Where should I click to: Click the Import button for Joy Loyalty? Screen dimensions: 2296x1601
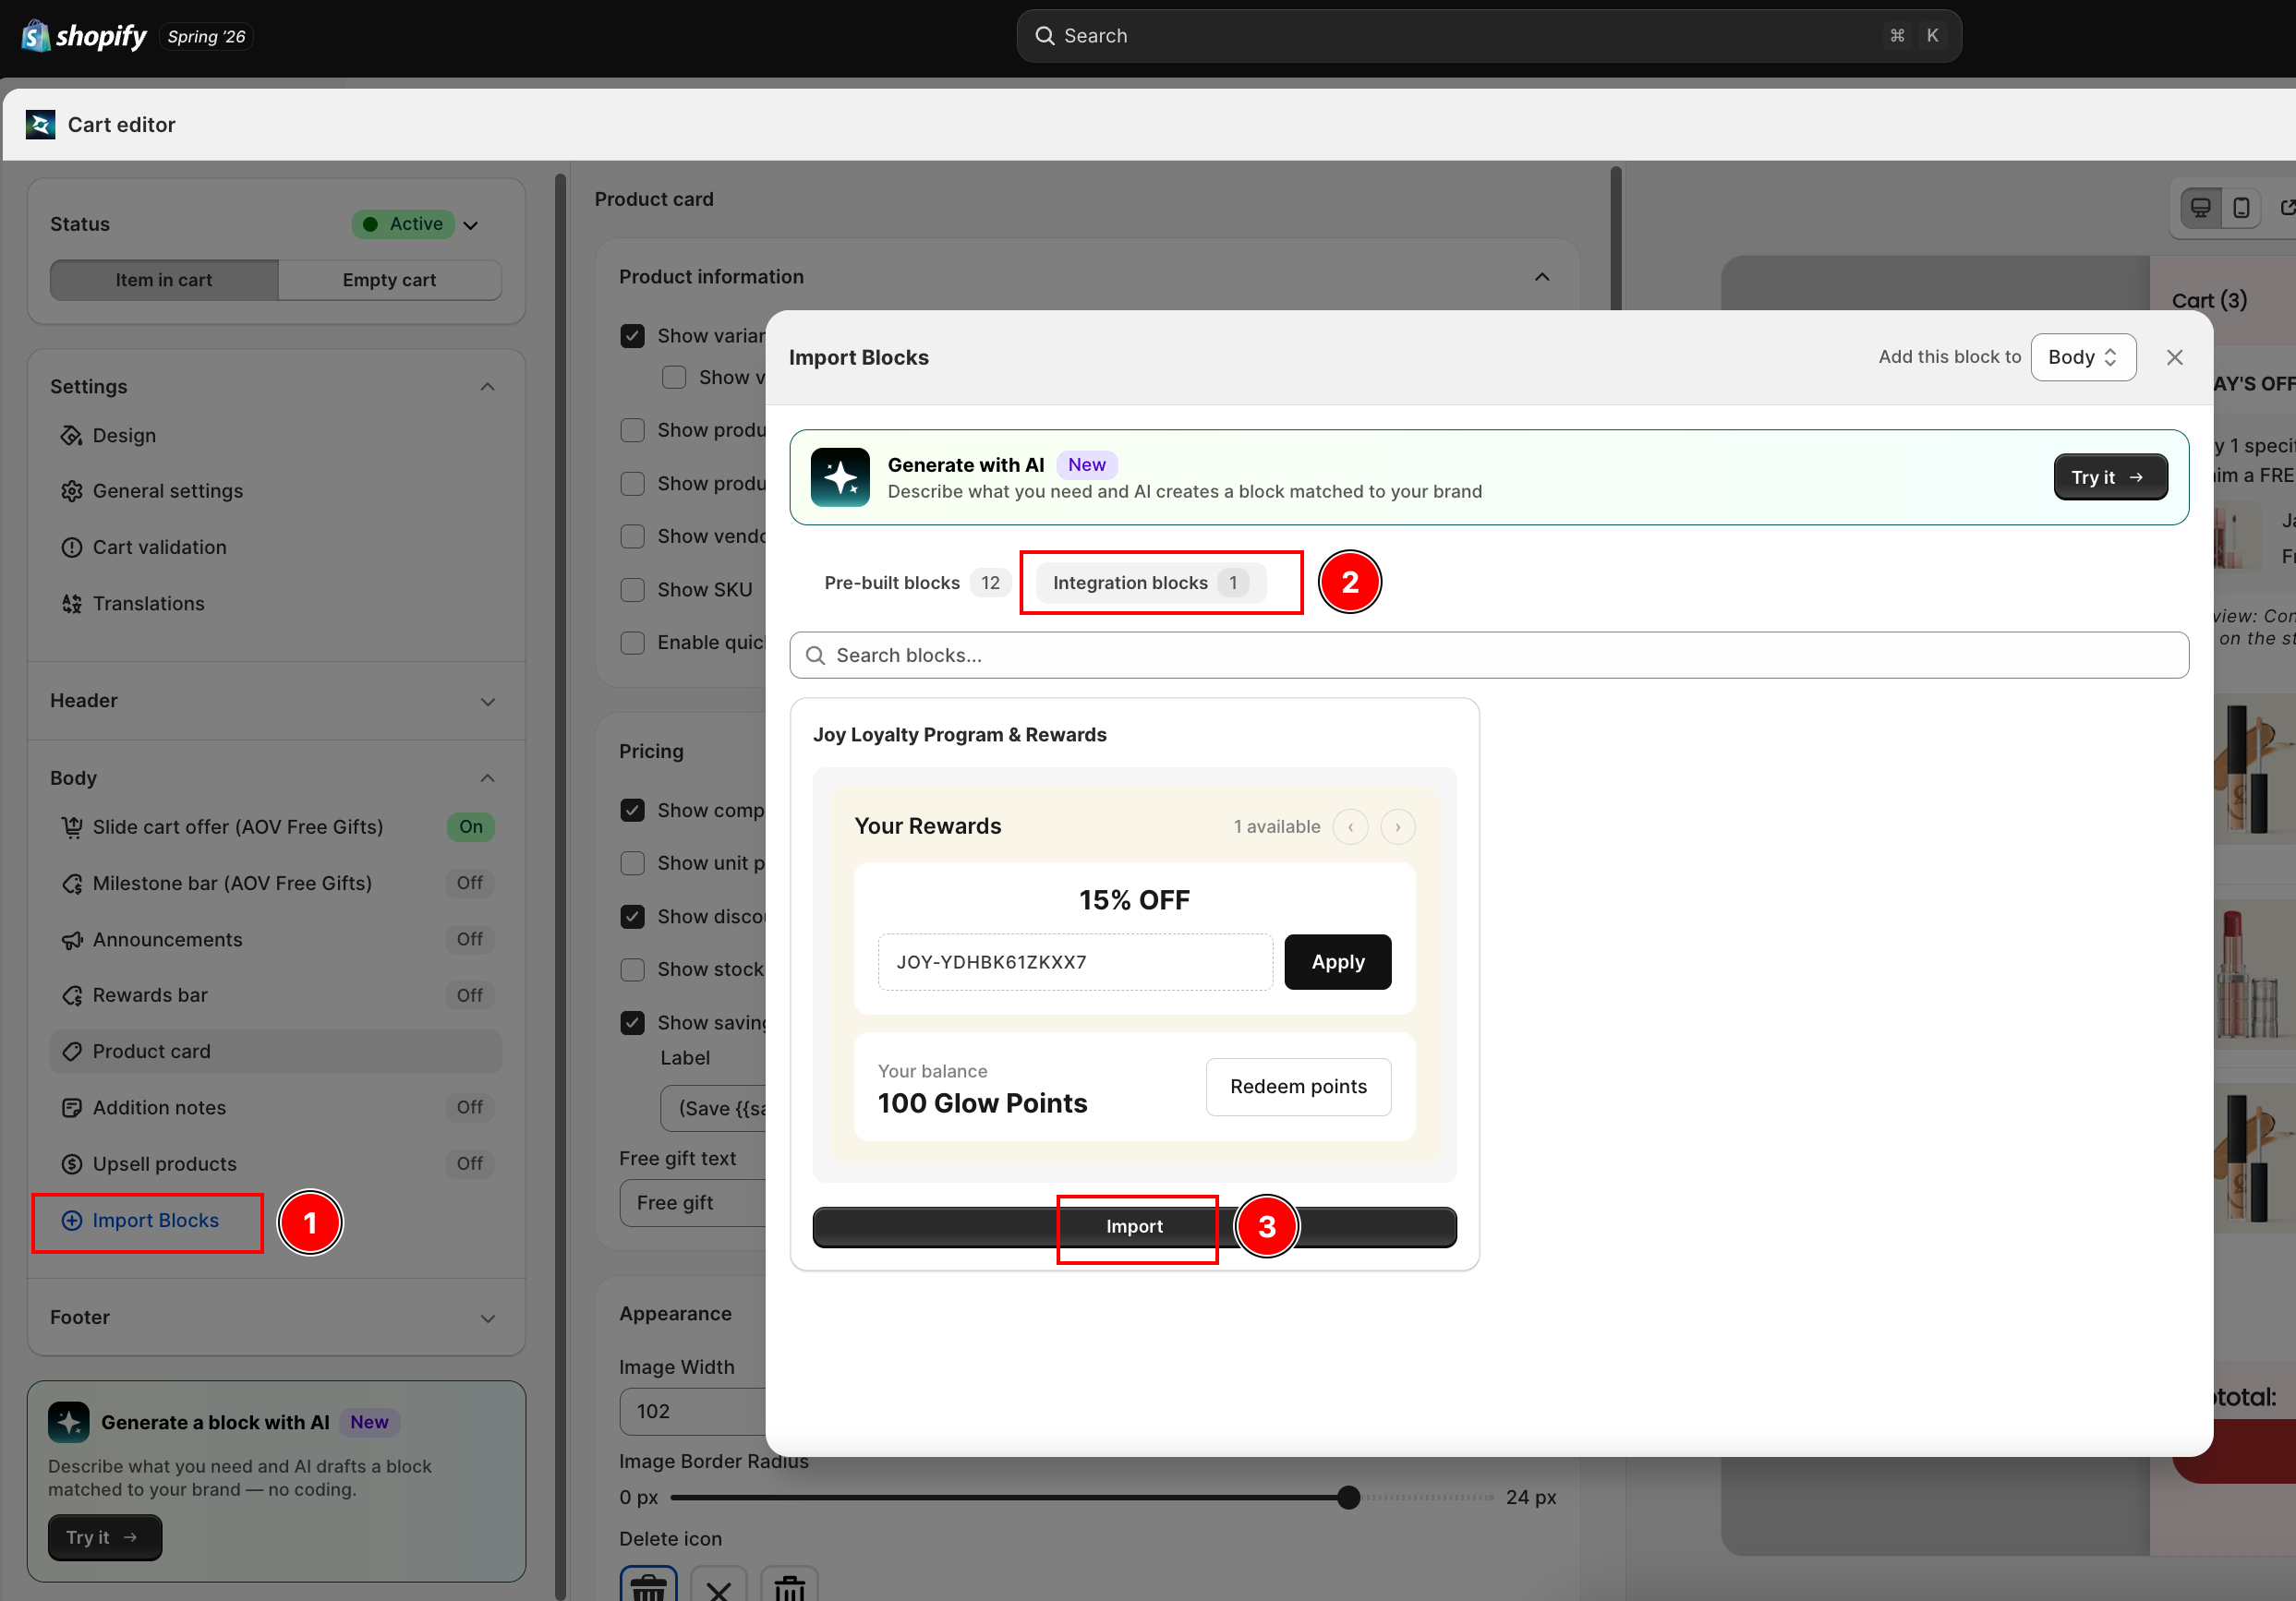1134,1227
